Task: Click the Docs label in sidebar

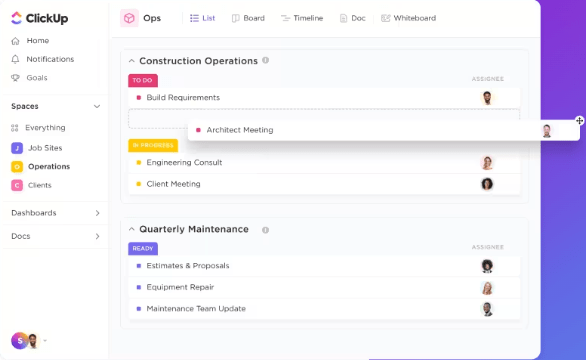Action: click(21, 236)
